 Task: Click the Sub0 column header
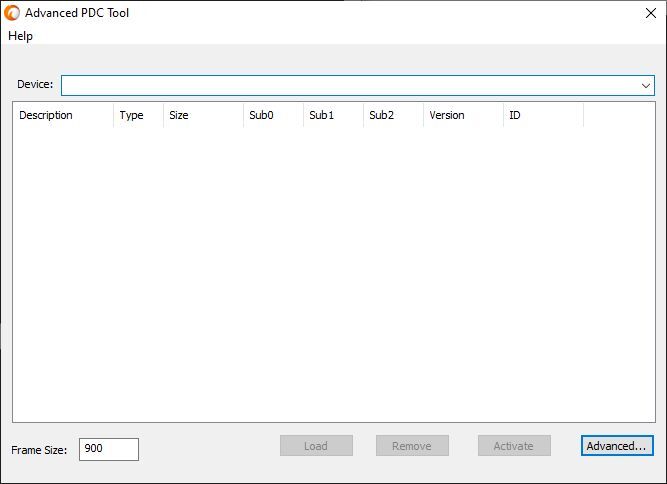[x=274, y=115]
